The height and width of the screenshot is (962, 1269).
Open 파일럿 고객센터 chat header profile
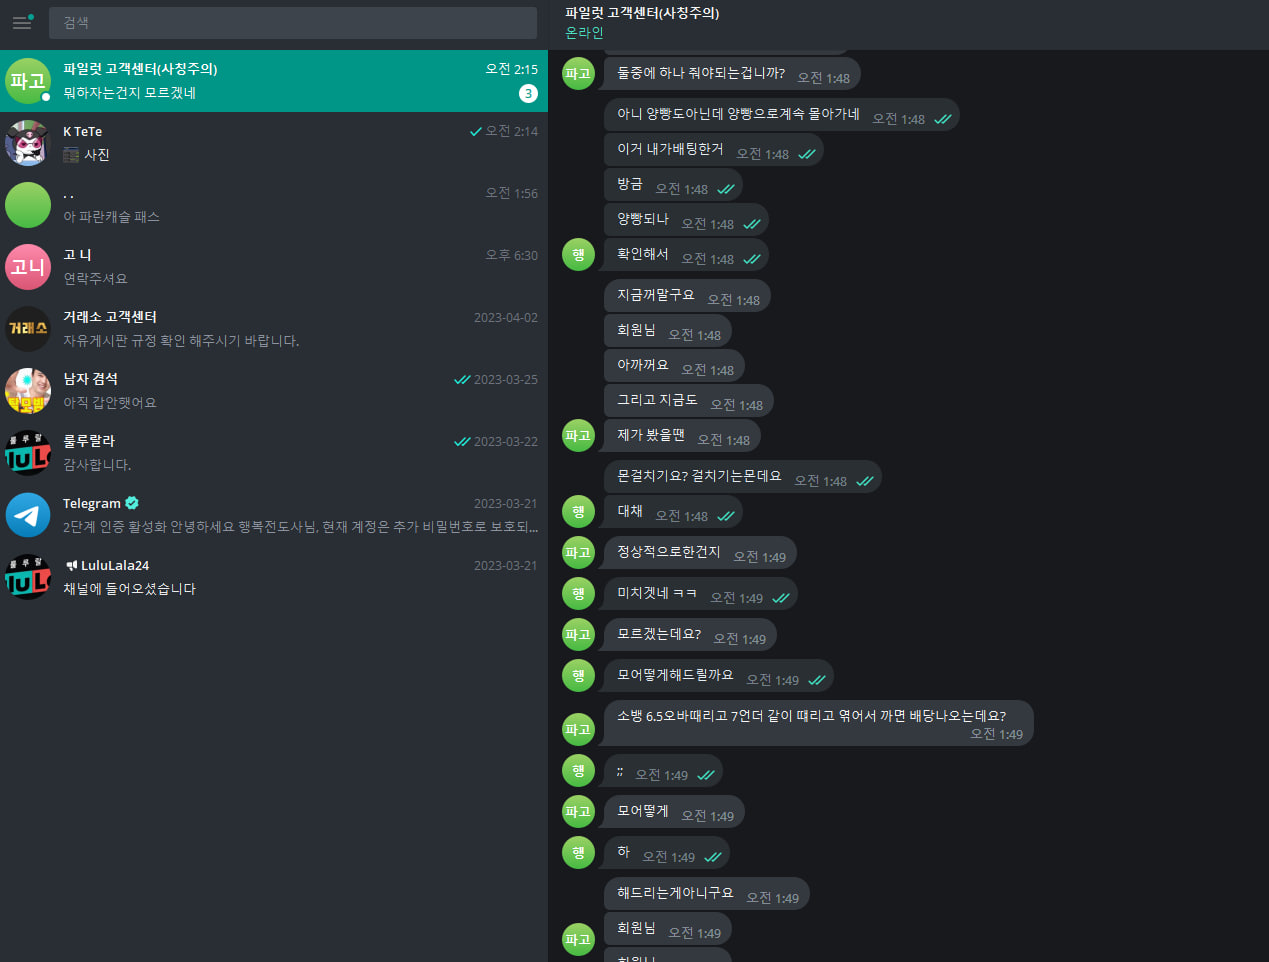click(x=642, y=13)
